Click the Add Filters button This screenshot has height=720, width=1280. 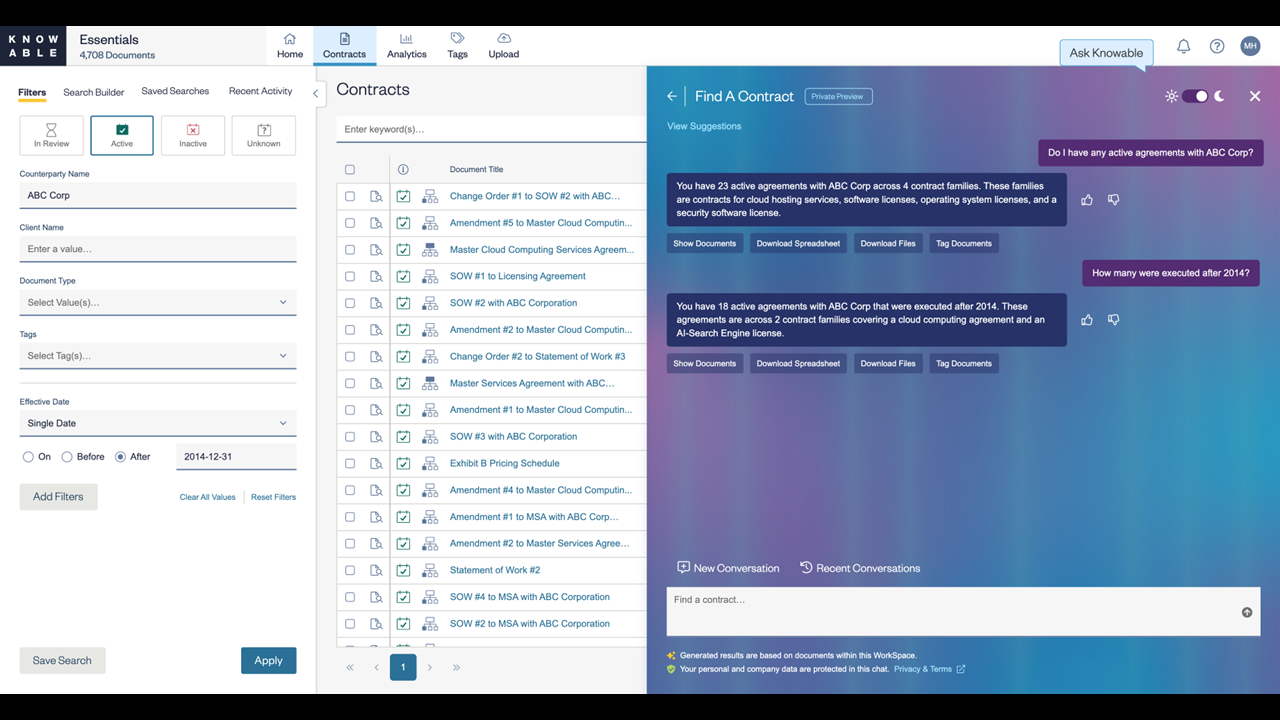pos(58,496)
